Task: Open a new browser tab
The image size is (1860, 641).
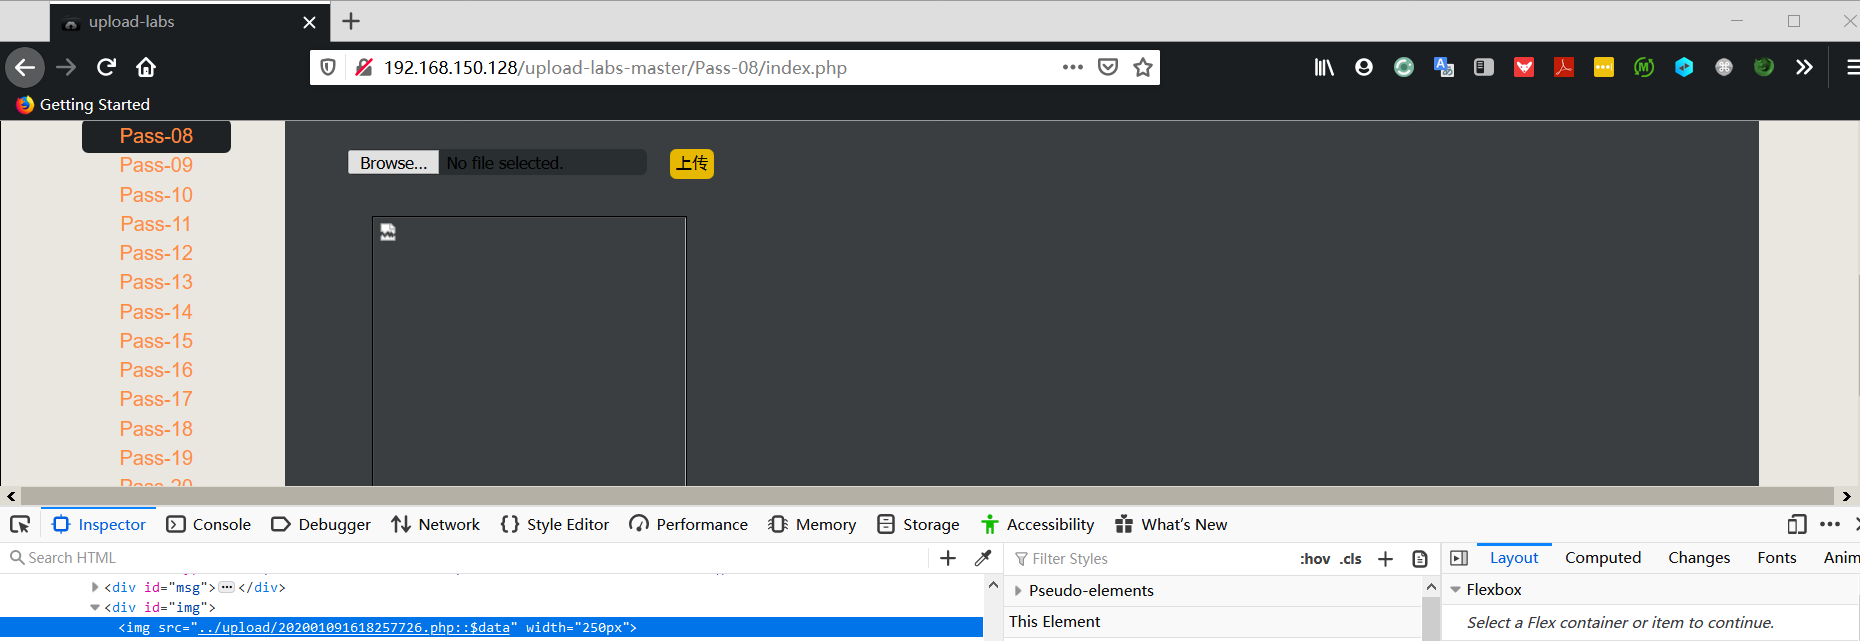Action: [351, 21]
